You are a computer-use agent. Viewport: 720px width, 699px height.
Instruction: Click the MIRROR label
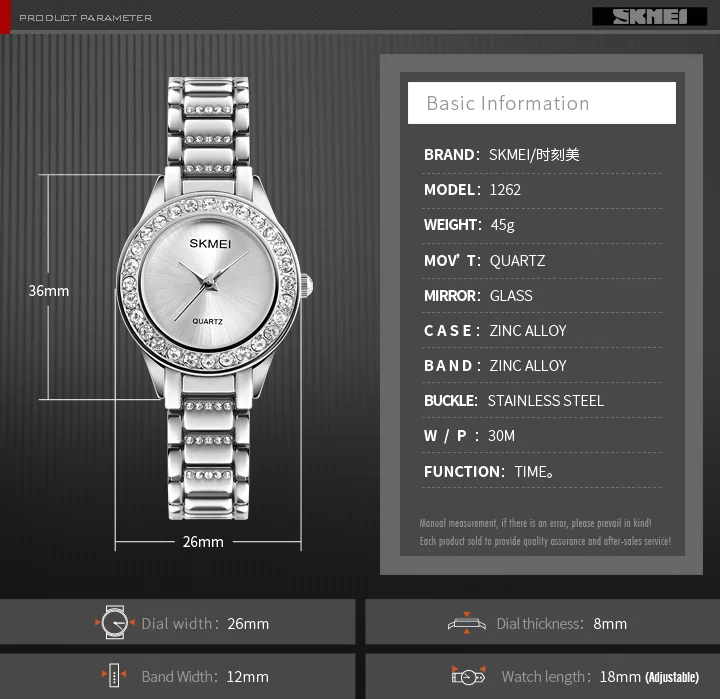[x=452, y=295]
